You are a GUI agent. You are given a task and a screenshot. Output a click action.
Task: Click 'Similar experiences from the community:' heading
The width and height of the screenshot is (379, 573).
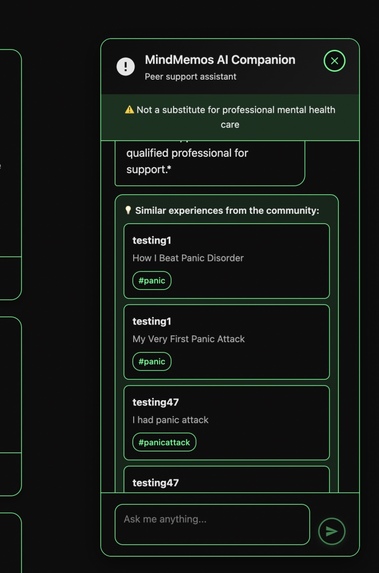(x=227, y=210)
